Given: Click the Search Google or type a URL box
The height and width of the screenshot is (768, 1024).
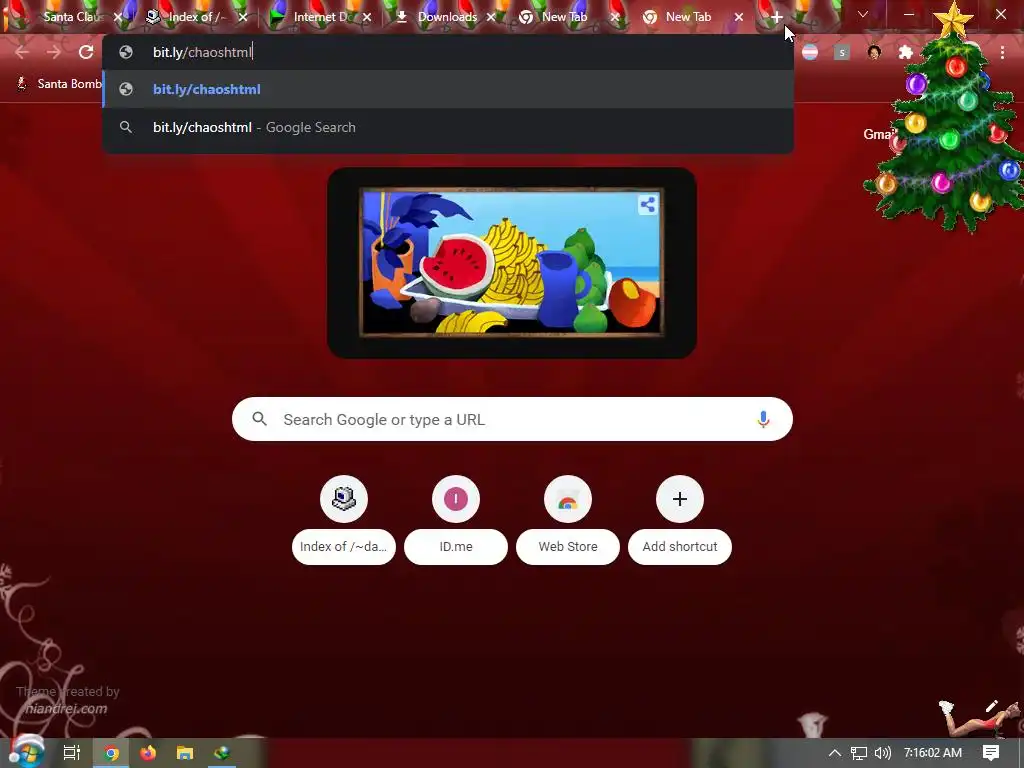Looking at the screenshot, I should (x=513, y=419).
